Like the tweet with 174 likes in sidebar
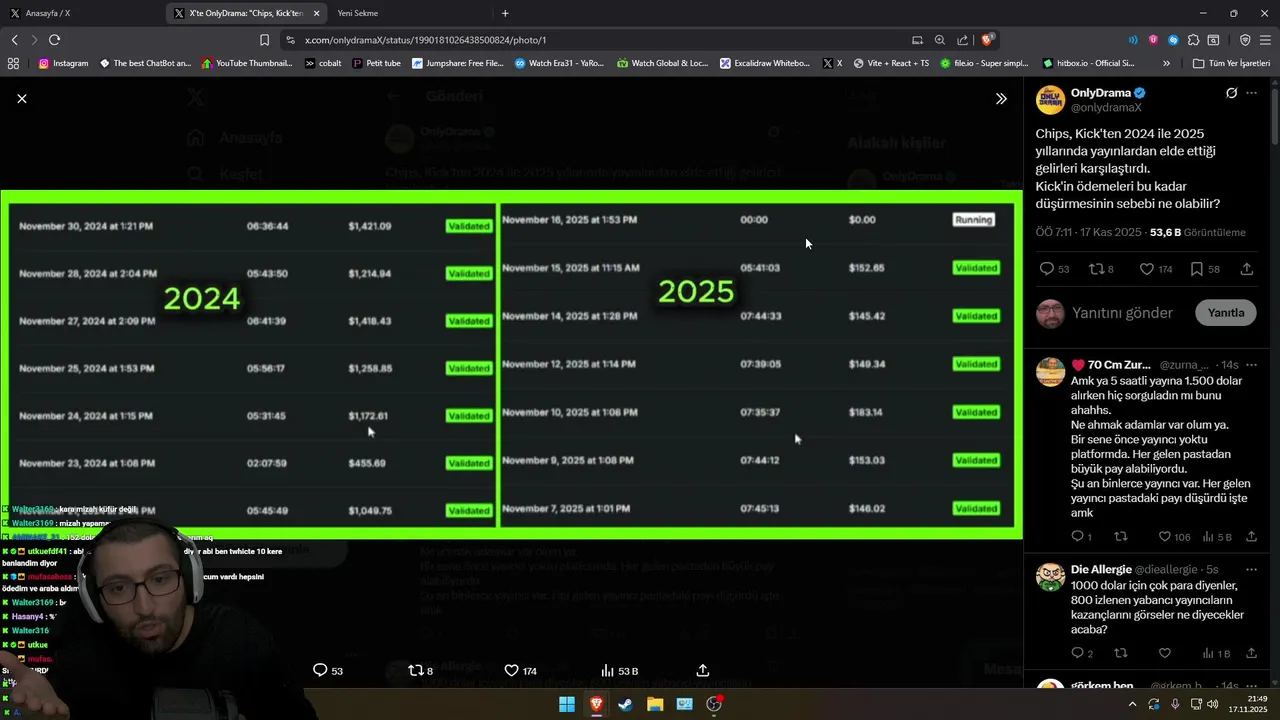1280x720 pixels. click(1156, 269)
